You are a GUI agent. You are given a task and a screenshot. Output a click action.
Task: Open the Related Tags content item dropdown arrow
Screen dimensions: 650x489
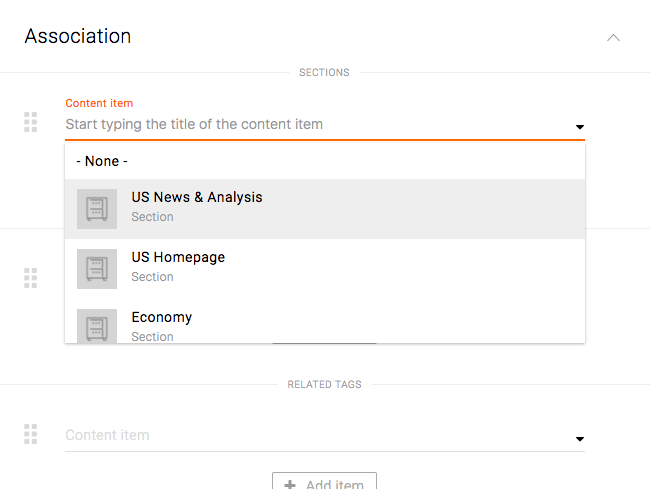579,439
